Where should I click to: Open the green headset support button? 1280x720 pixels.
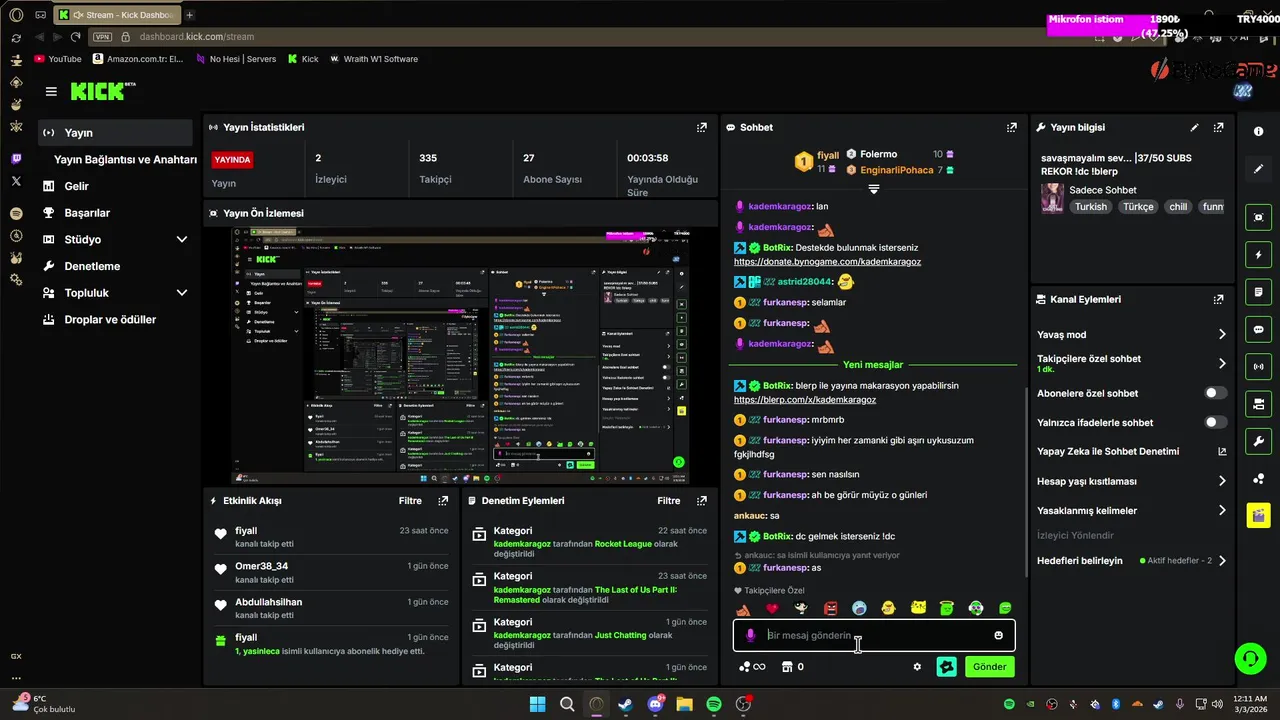coord(1250,658)
